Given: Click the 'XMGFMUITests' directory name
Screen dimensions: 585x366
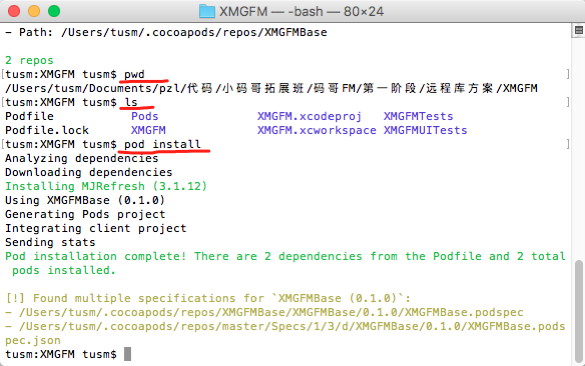Looking at the screenshot, I should (425, 130).
